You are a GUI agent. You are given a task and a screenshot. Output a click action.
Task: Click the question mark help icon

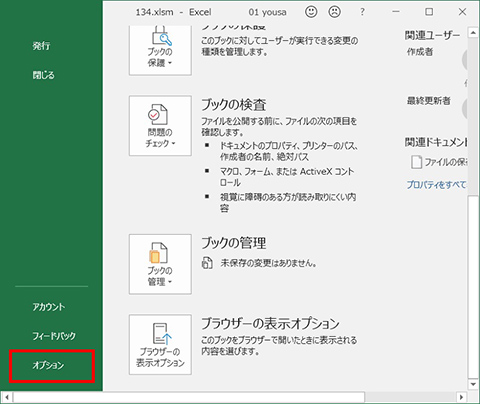point(362,12)
